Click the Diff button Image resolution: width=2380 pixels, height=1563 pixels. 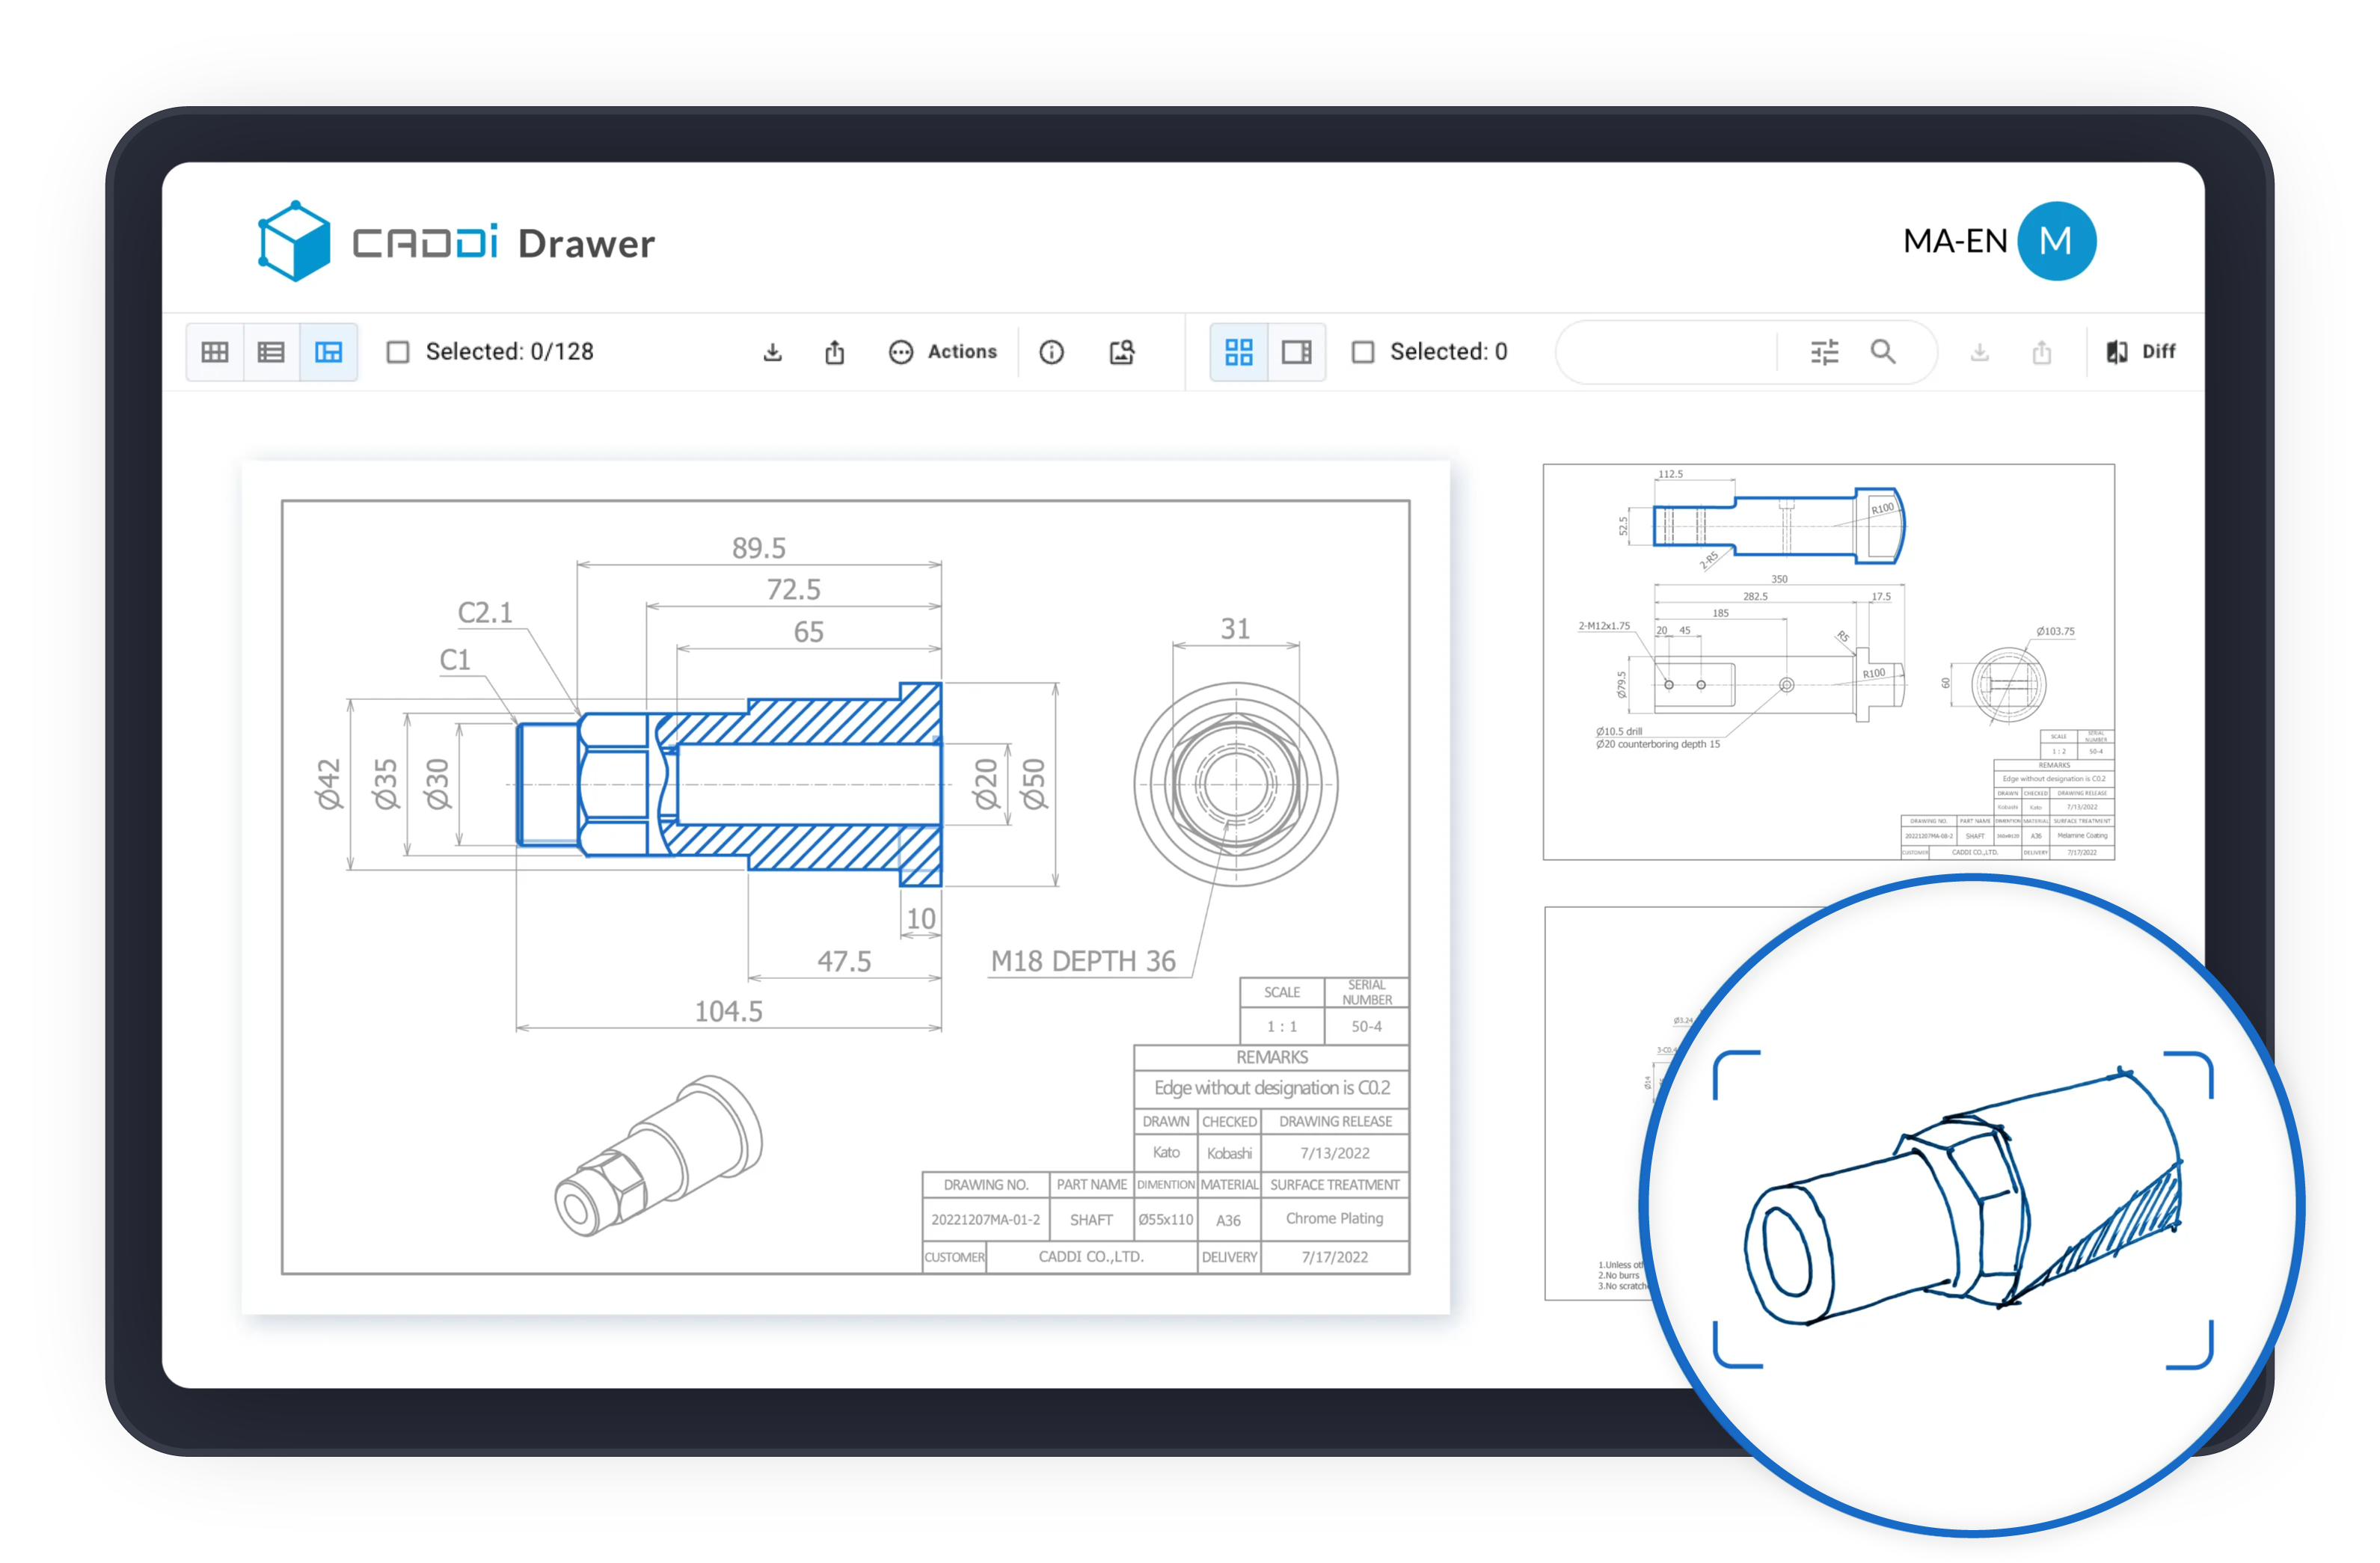point(2141,352)
